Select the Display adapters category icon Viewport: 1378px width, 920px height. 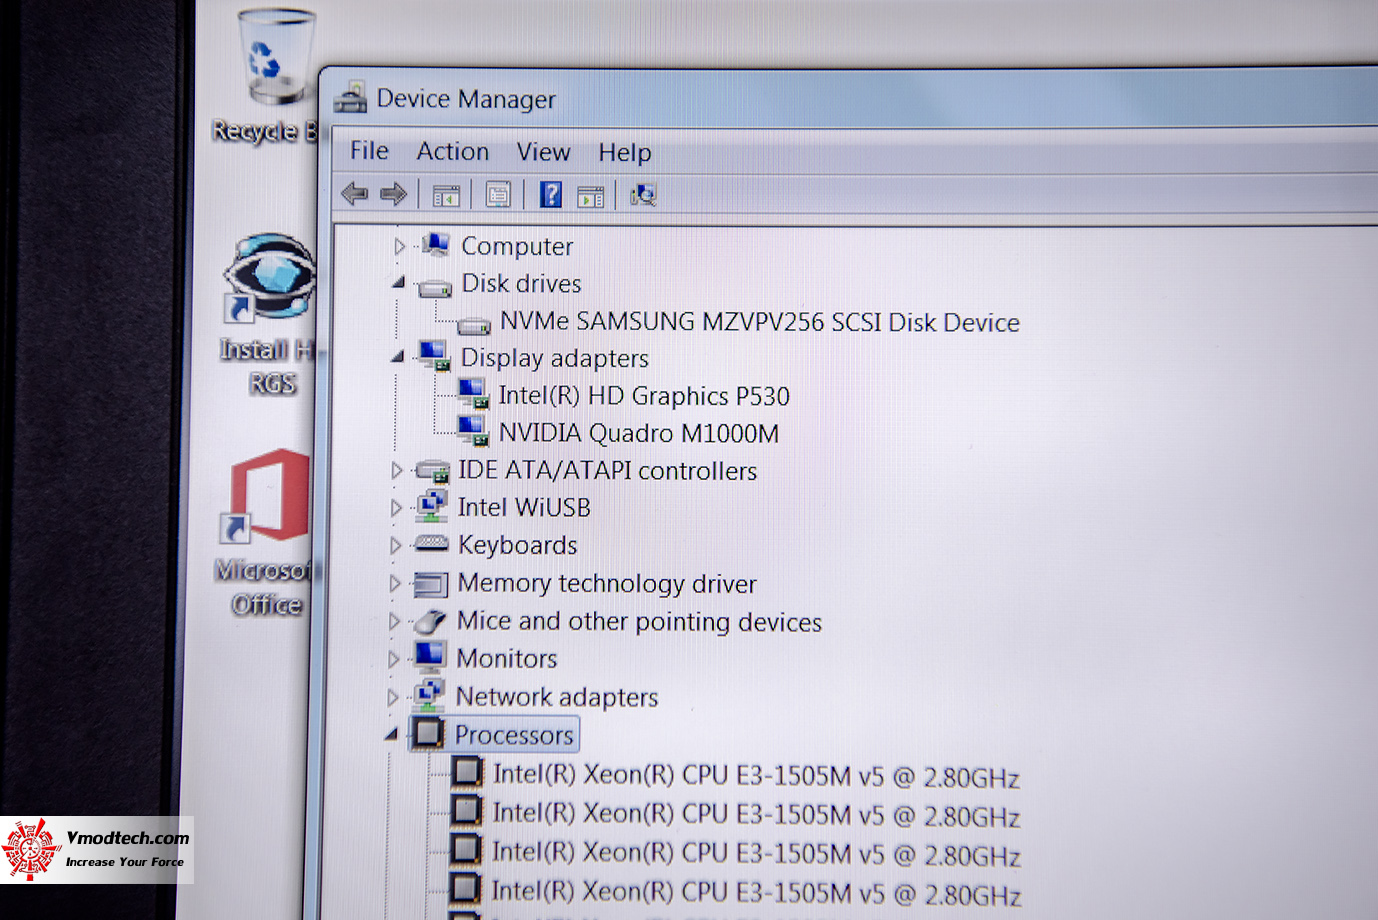(x=434, y=357)
